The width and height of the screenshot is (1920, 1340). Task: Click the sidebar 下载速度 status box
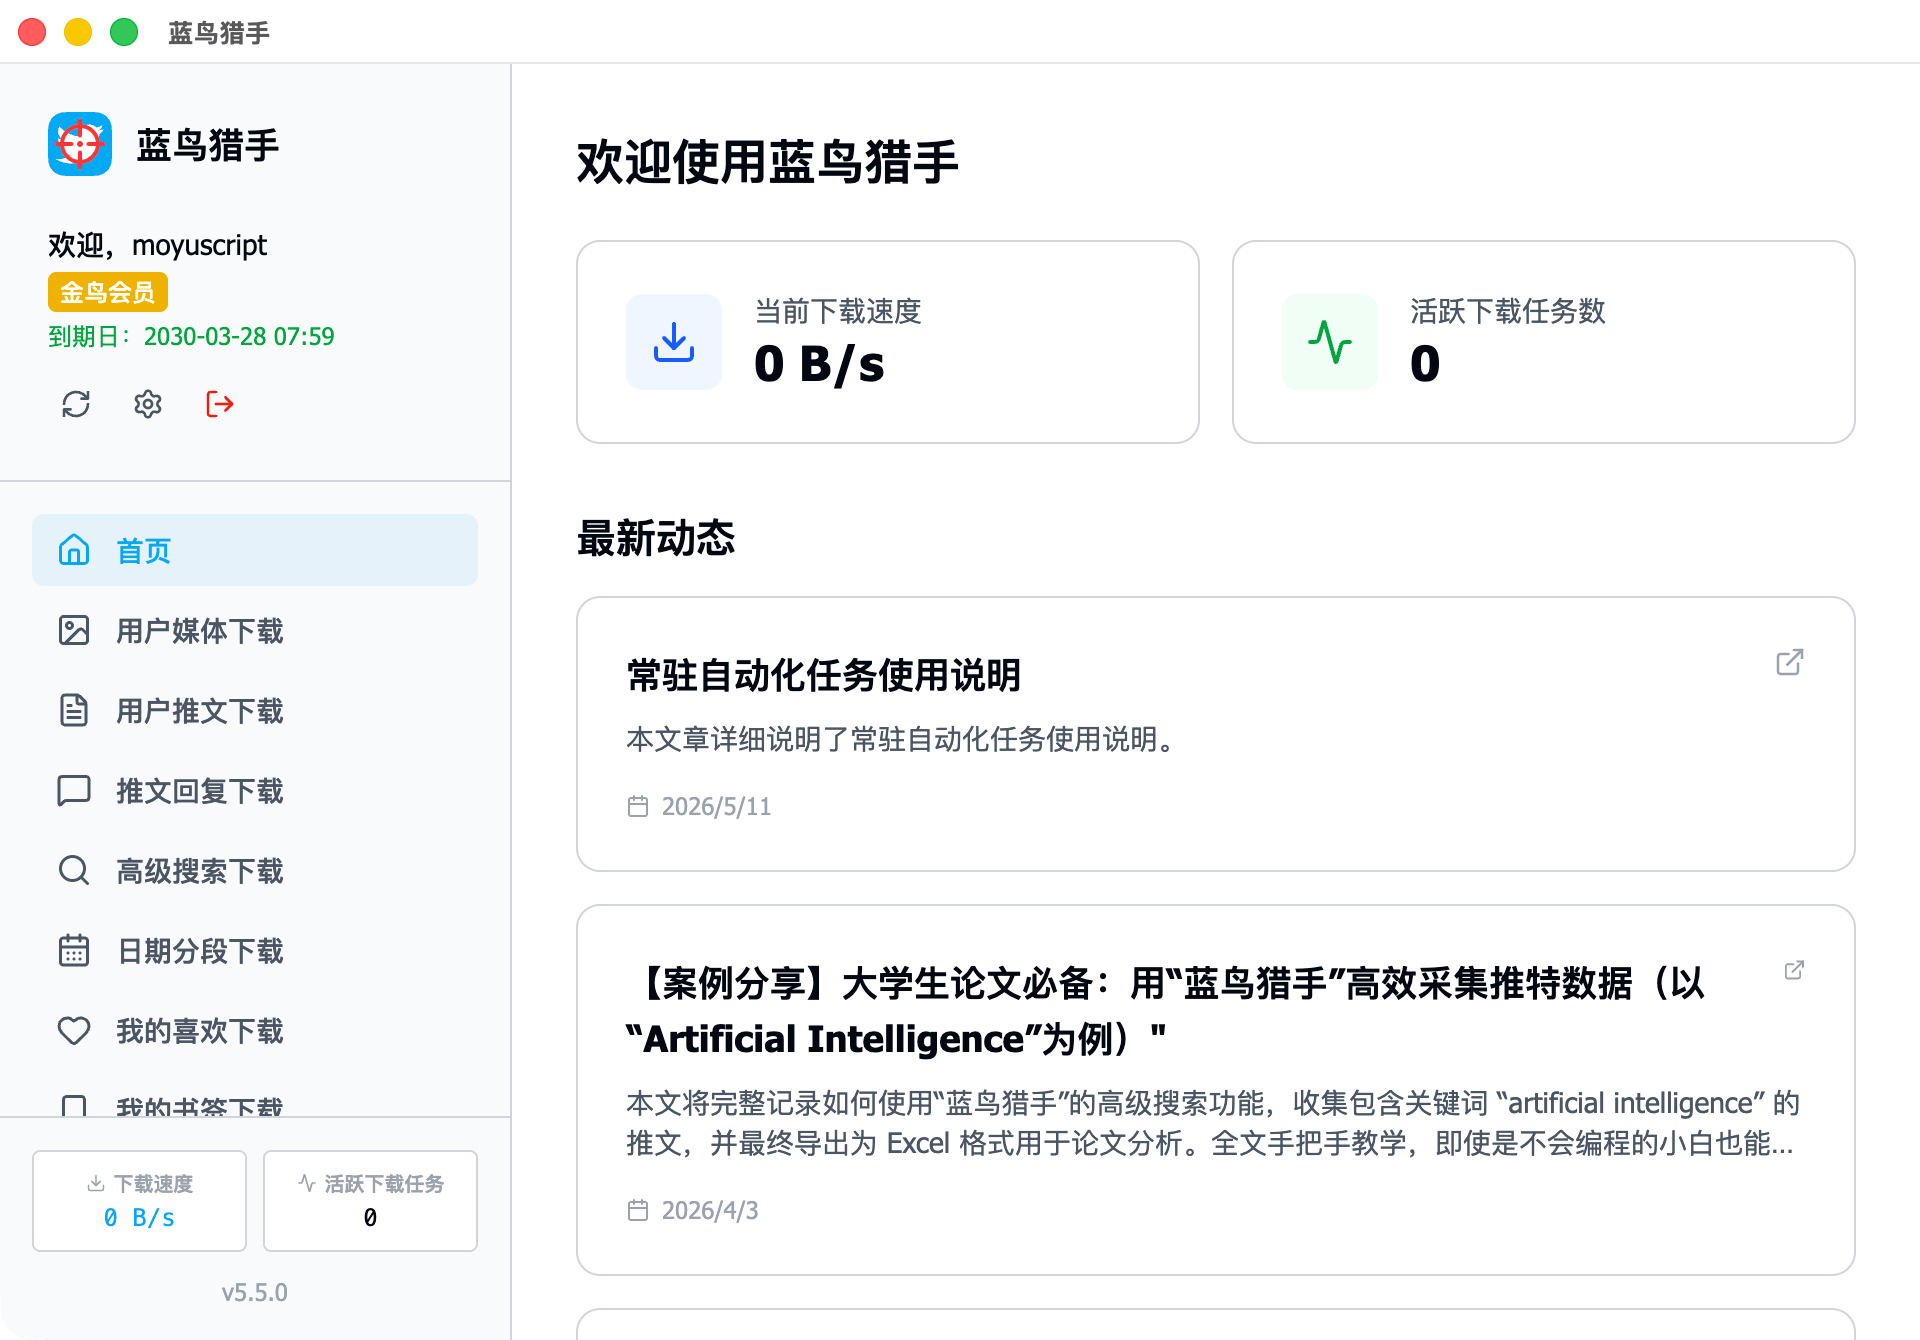click(x=139, y=1200)
